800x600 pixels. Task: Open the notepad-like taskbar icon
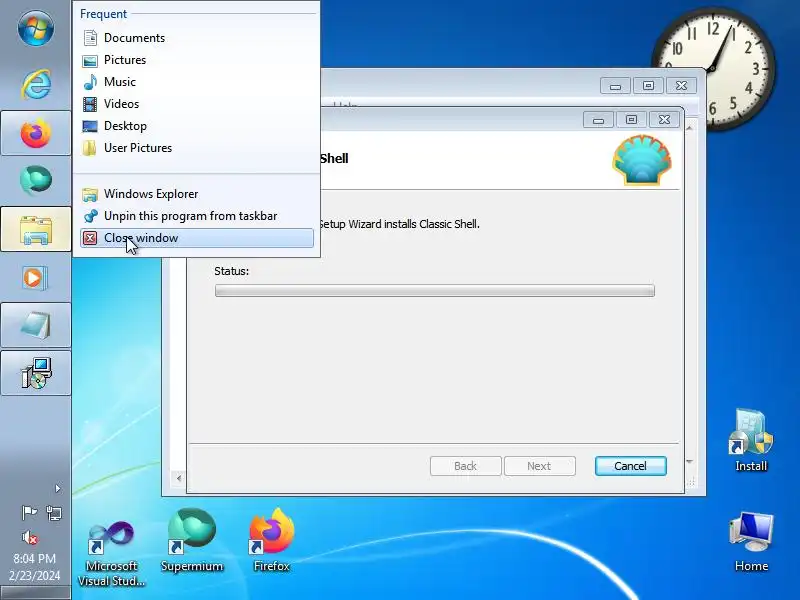36,325
